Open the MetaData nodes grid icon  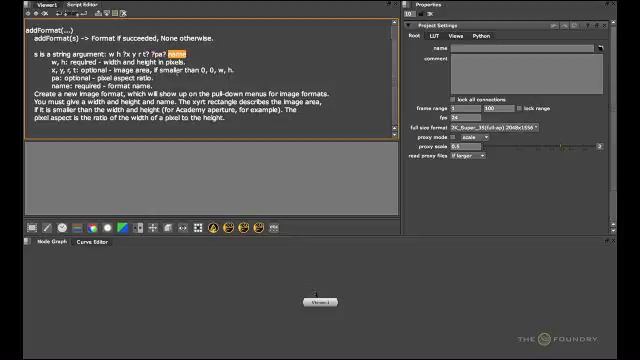[198, 228]
